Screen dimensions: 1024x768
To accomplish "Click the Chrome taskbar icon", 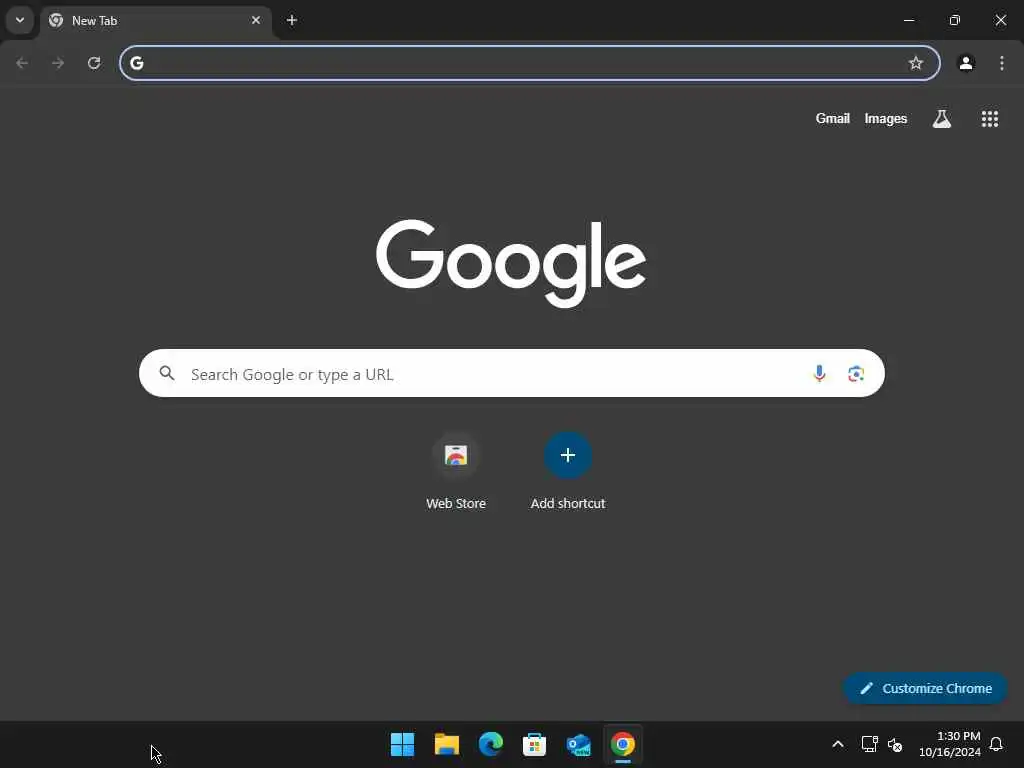I will tap(622, 744).
